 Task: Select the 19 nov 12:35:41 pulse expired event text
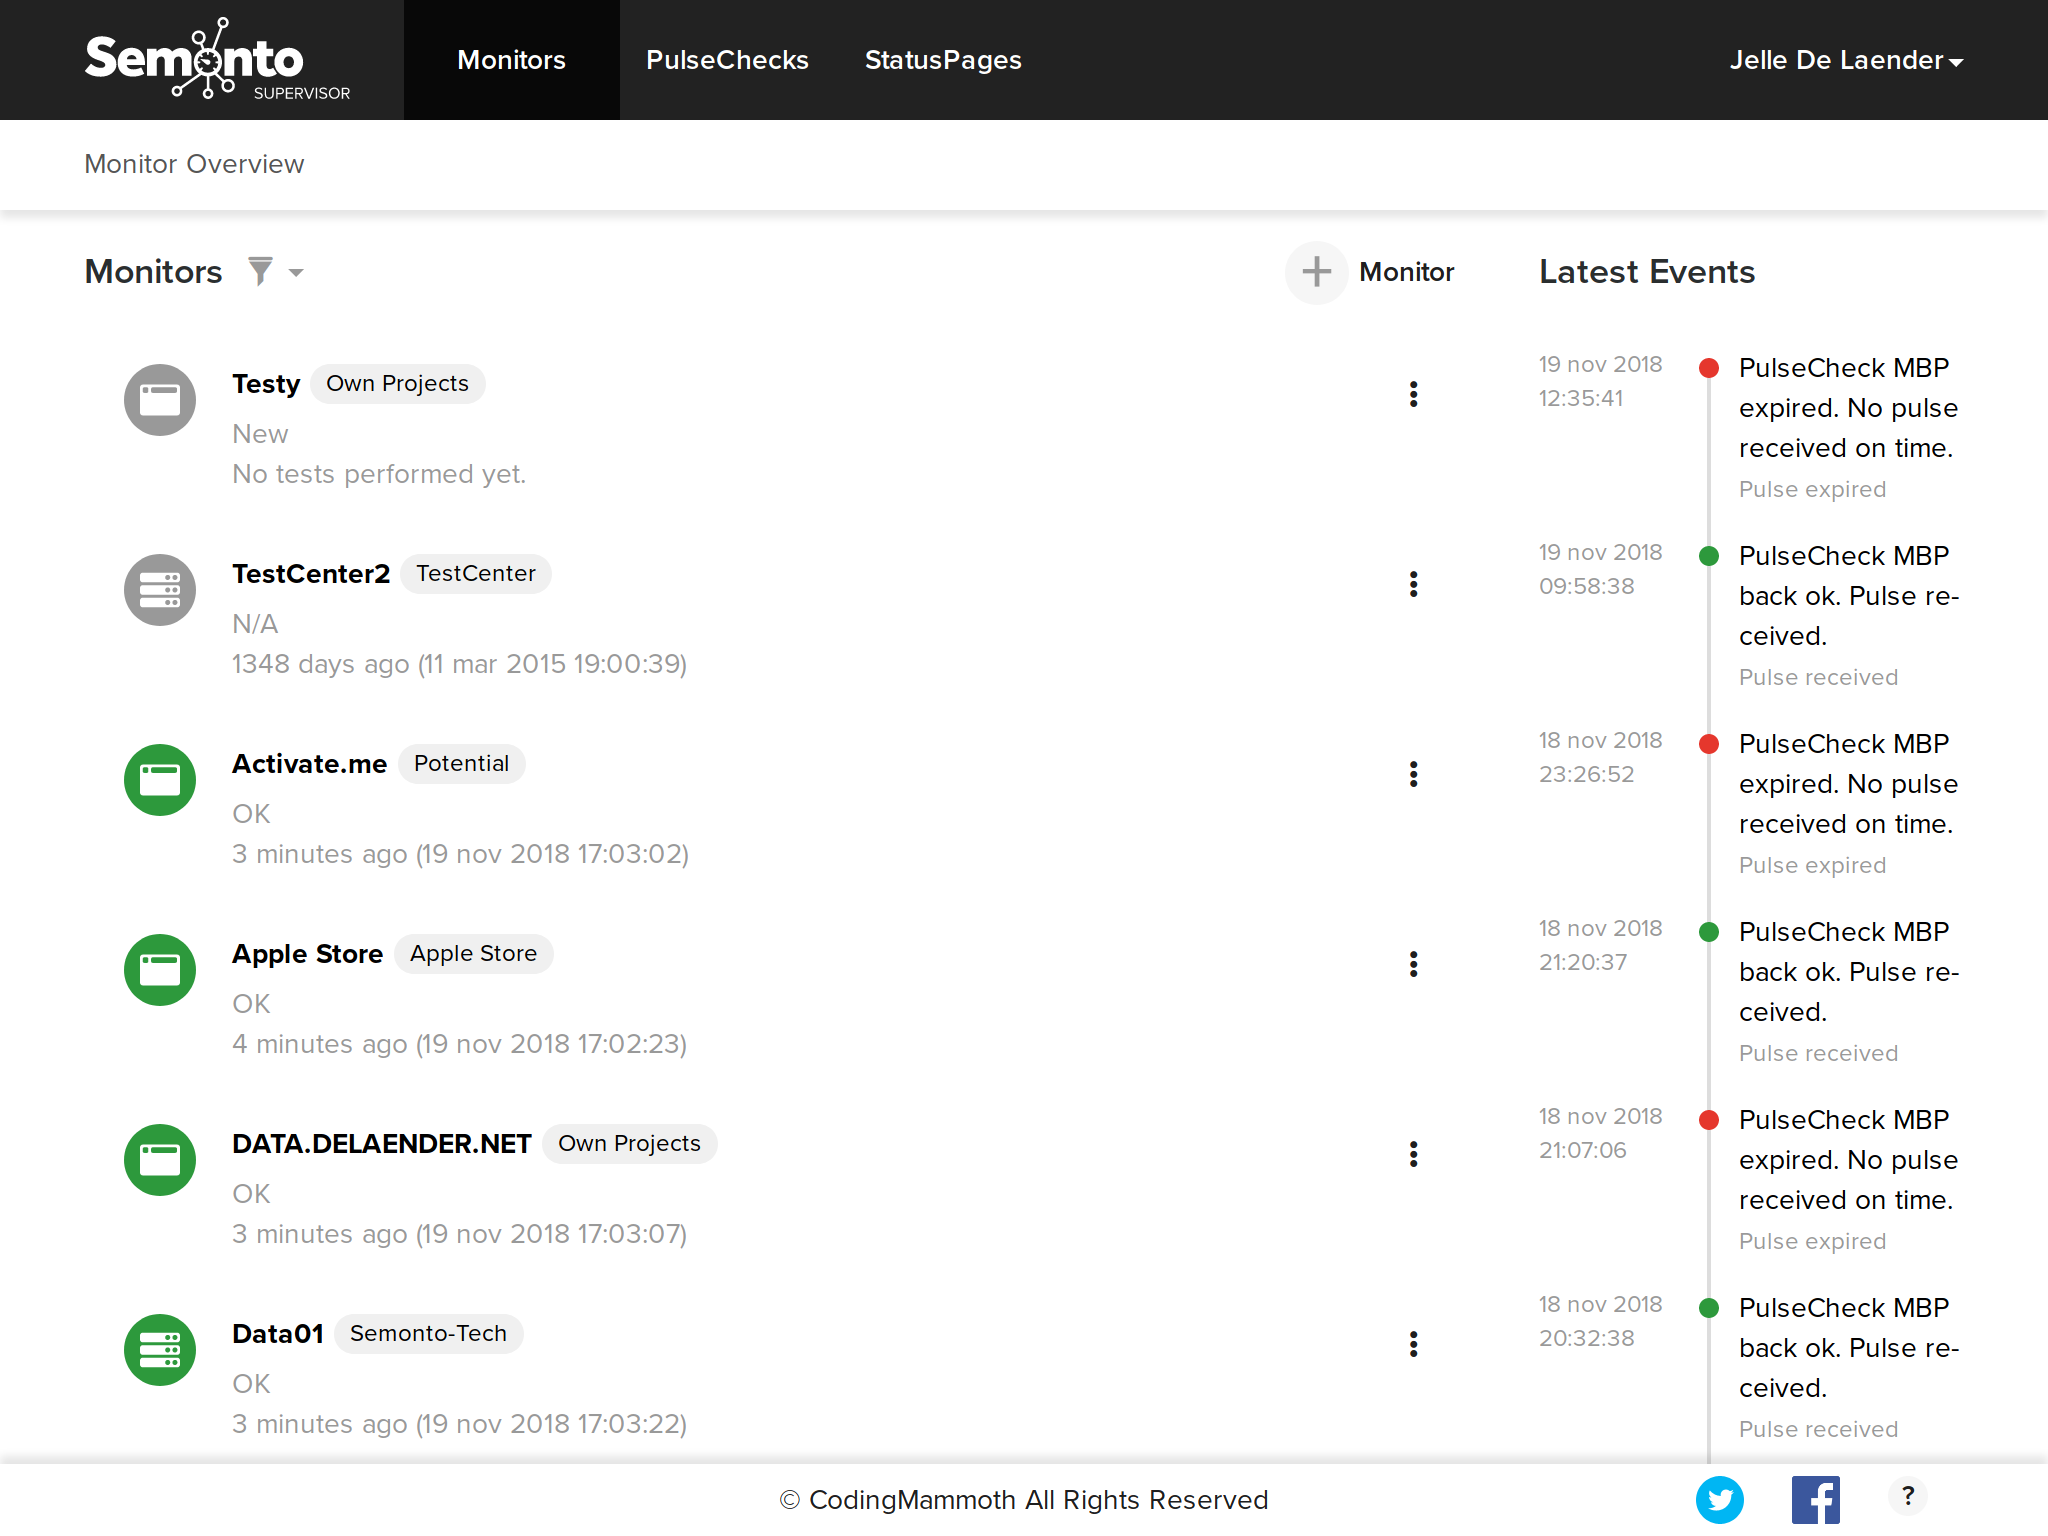[x=1848, y=408]
